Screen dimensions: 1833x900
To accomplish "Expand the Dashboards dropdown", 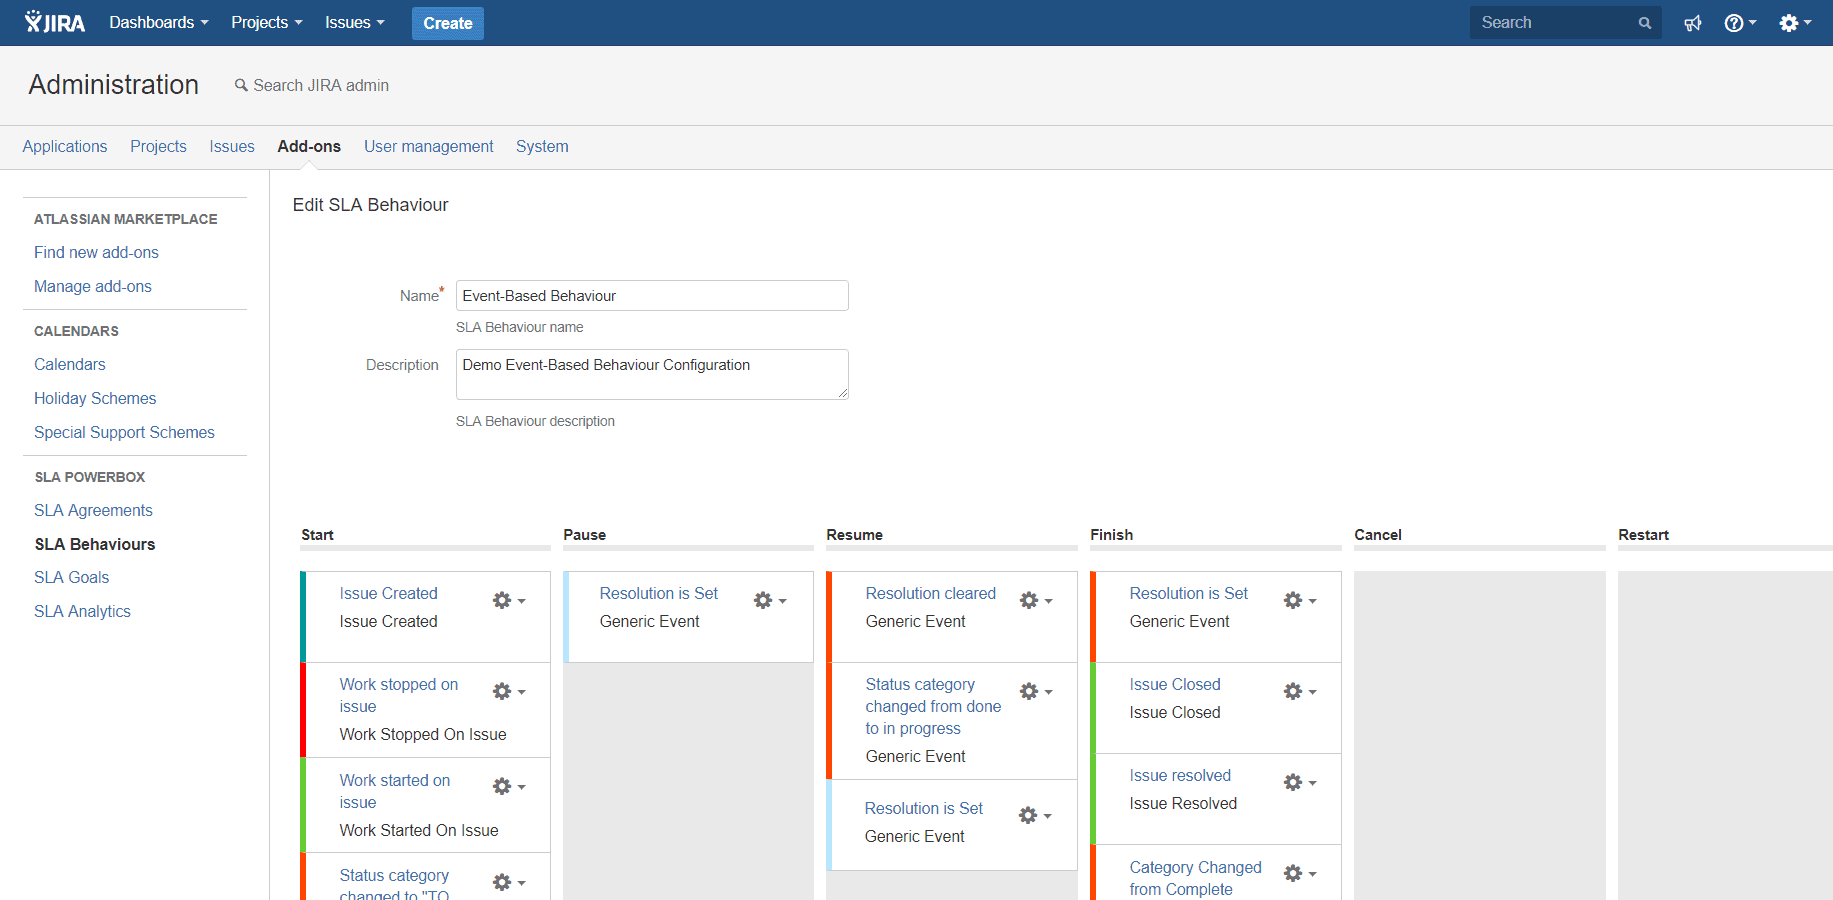I will pyautogui.click(x=158, y=22).
